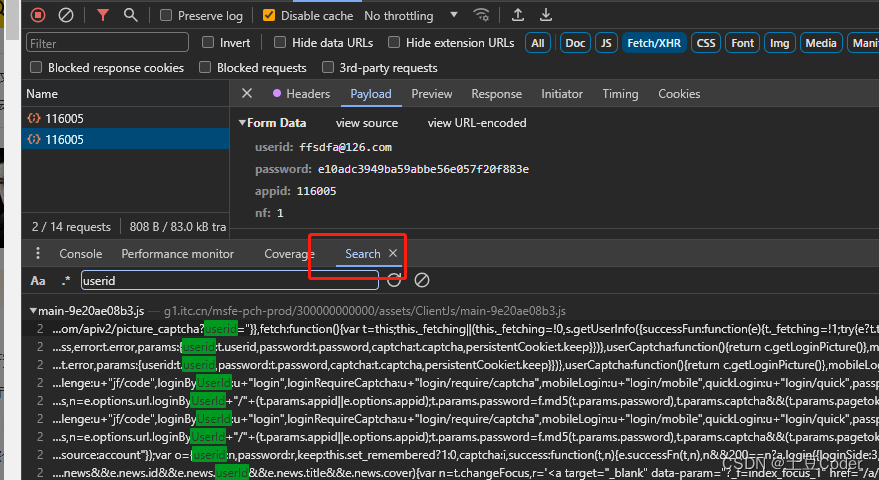
Task: Filter requests by Font
Action: click(x=743, y=43)
